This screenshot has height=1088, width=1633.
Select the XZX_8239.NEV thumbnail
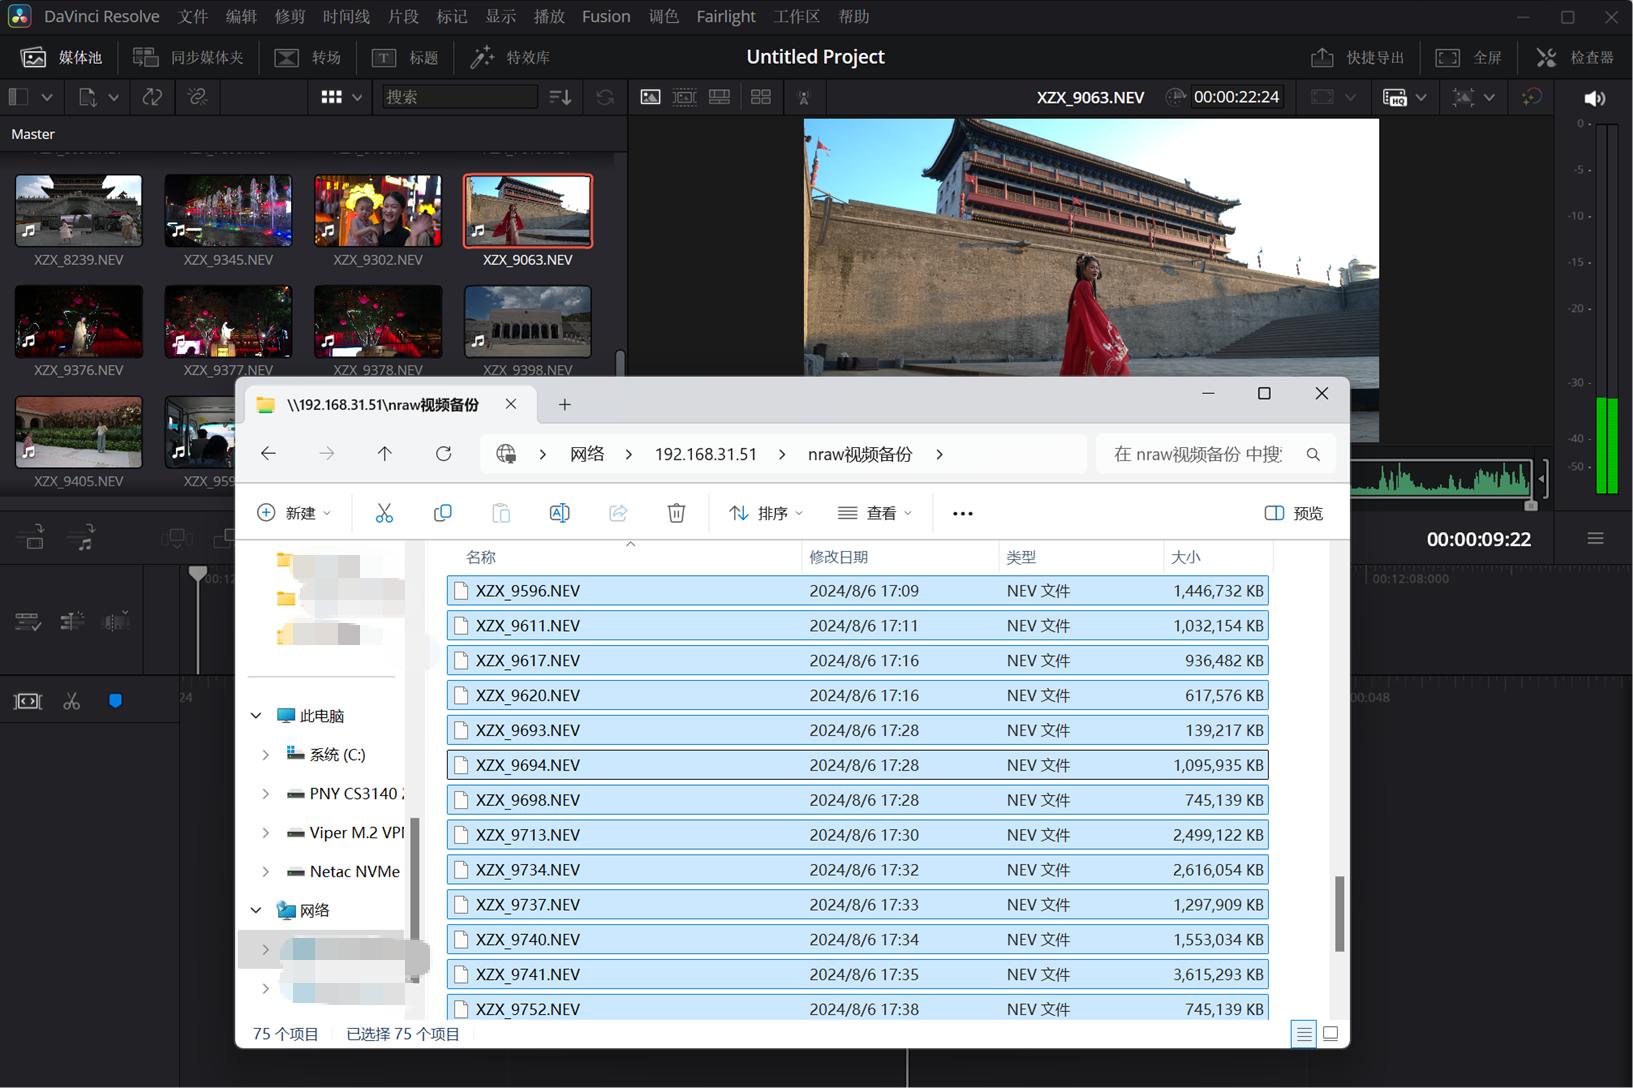[x=79, y=211]
